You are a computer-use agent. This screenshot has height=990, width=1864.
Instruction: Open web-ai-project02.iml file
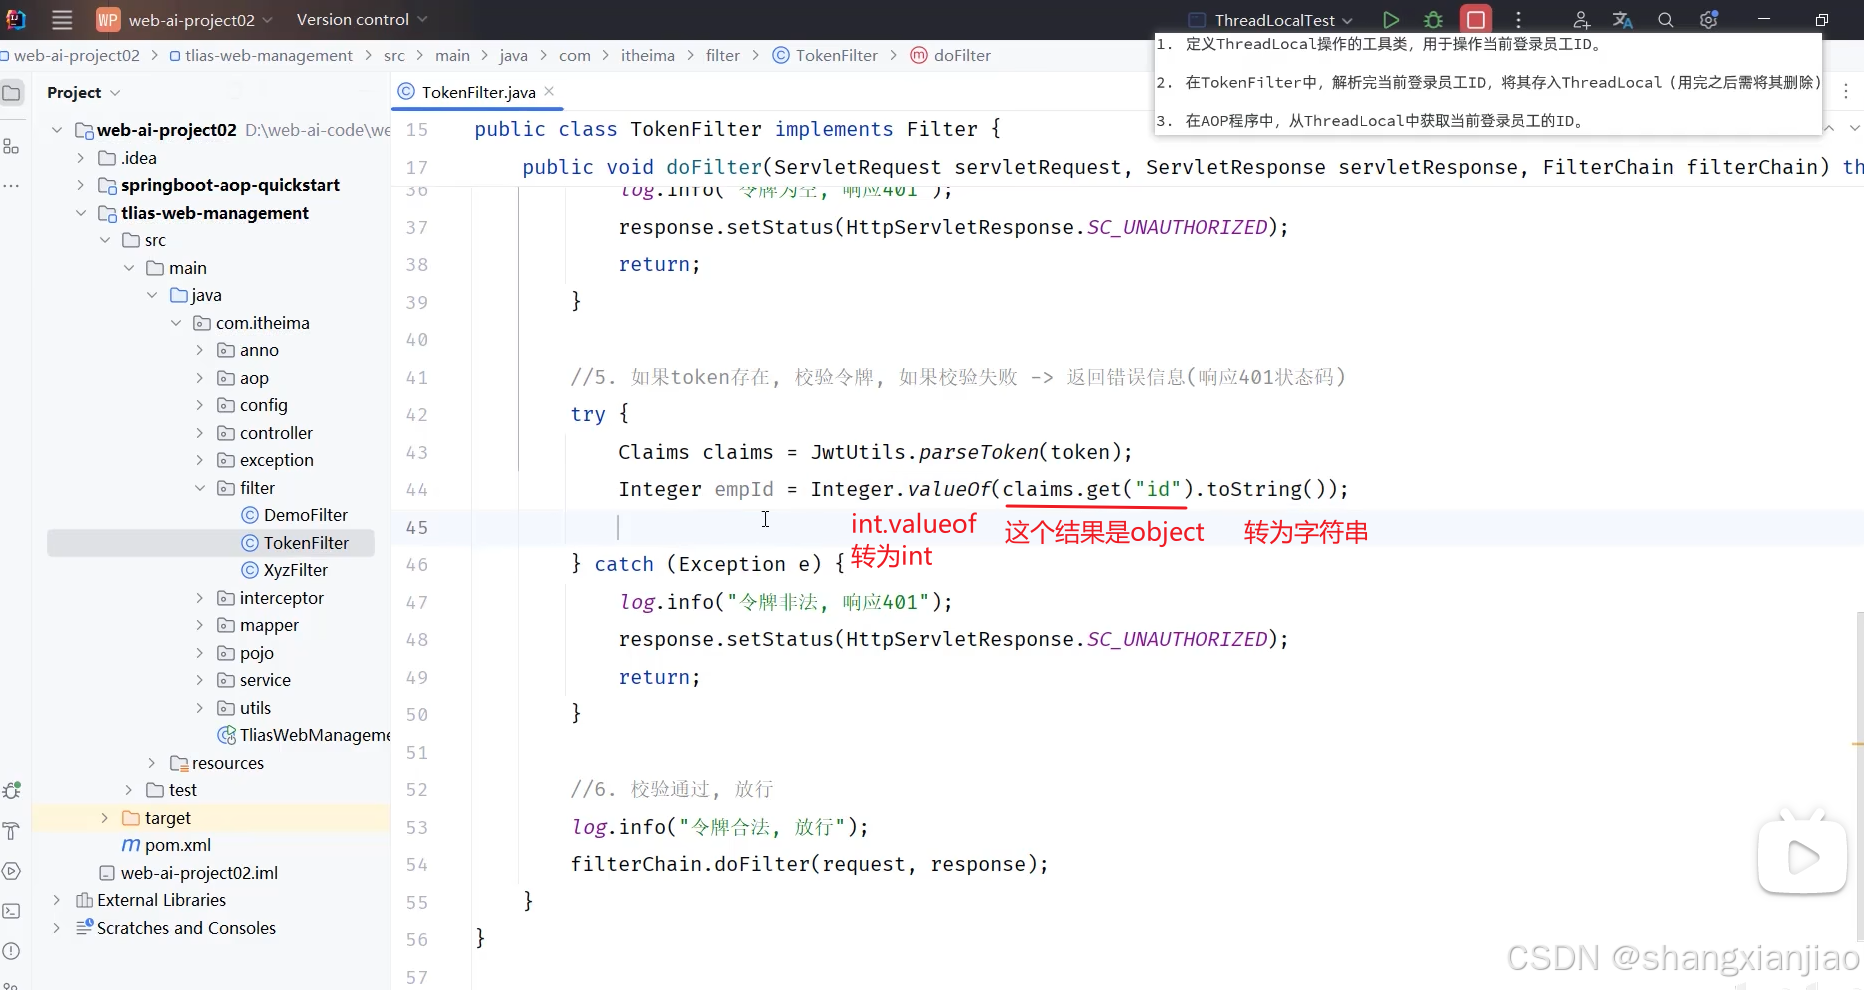click(x=189, y=873)
